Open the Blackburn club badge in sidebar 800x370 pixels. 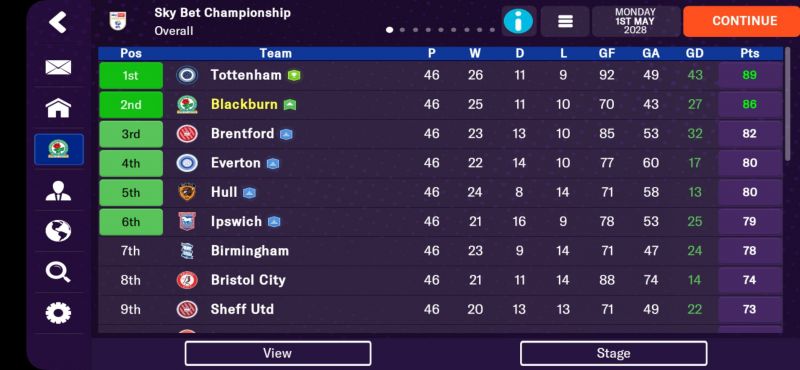(59, 150)
